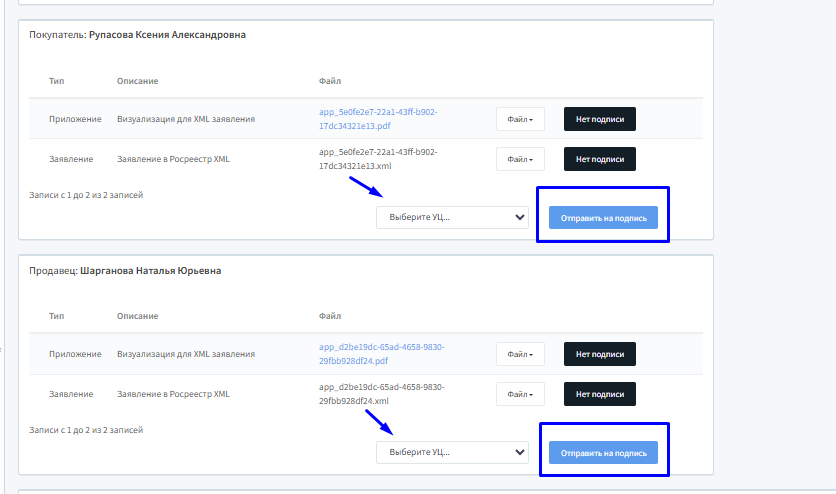The height and width of the screenshot is (494, 836).
Task: Expand Файл menu for app_d2be19dc xml row
Action: (x=520, y=394)
